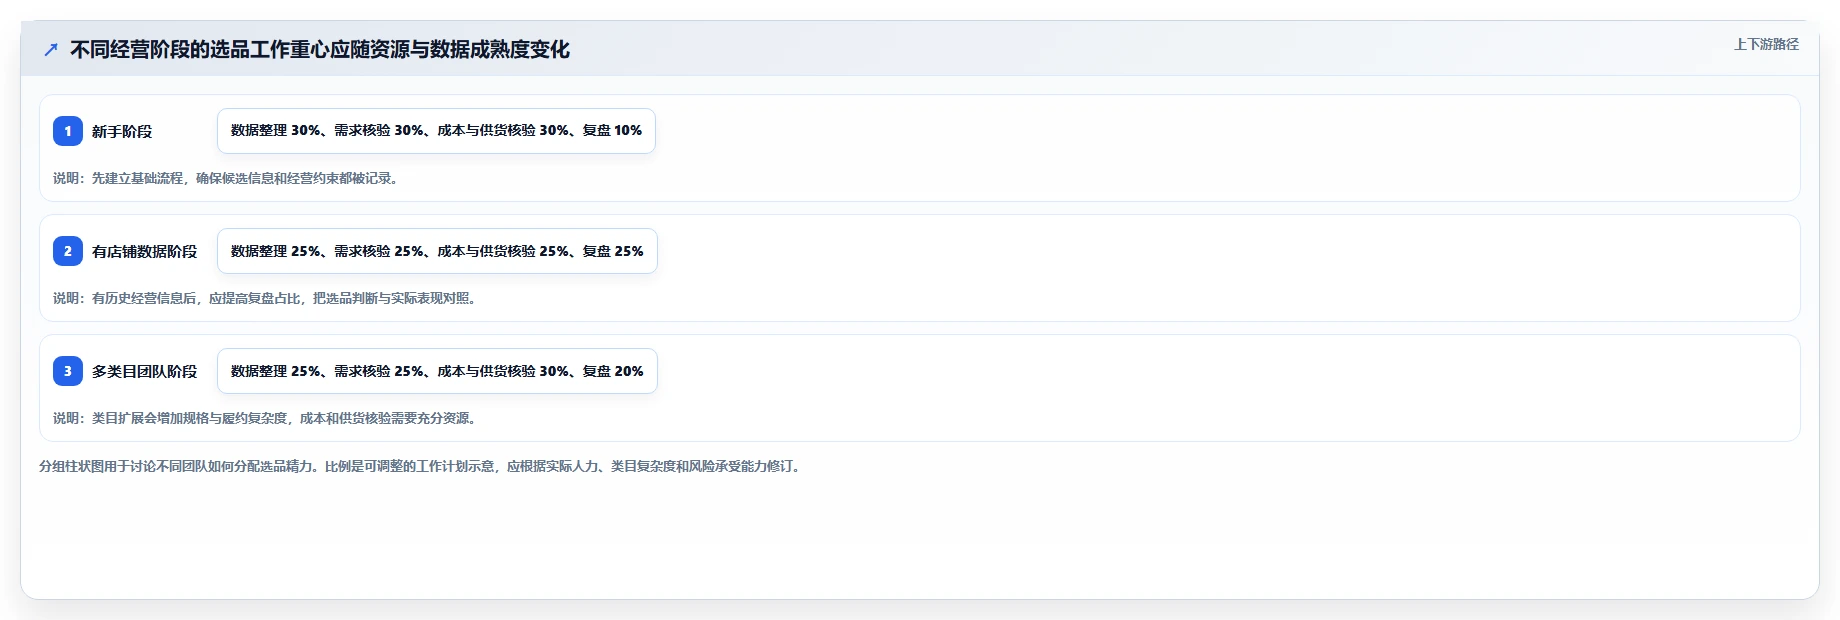Click the blue arrow icon beside the title
The height and width of the screenshot is (620, 1840).
(x=51, y=50)
